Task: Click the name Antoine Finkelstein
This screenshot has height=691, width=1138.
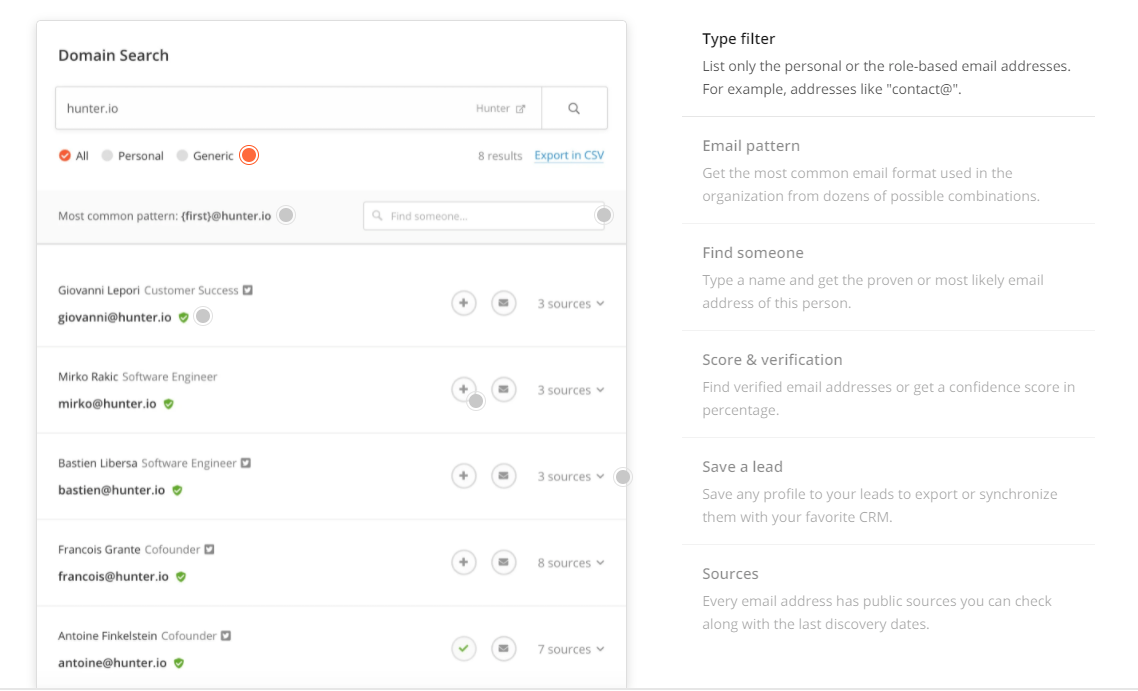Action: click(x=107, y=636)
